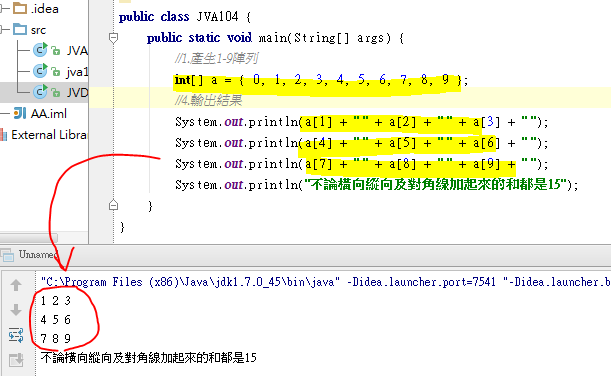Click the horizontal scrollbar of project panel
This screenshot has height=376, width=611.
[29, 237]
